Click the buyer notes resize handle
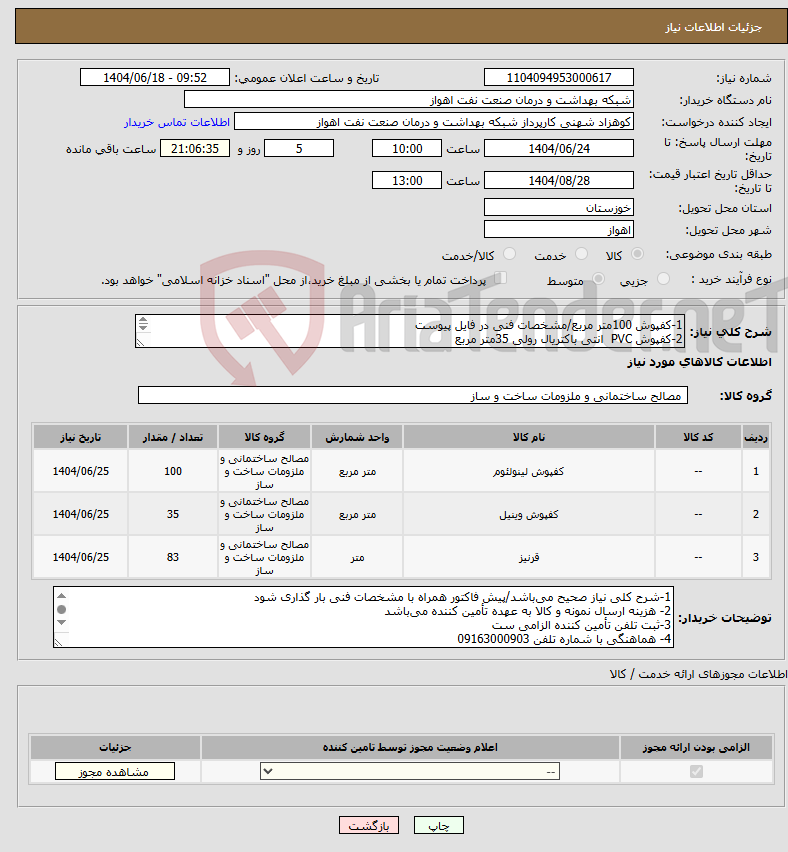 (59, 642)
